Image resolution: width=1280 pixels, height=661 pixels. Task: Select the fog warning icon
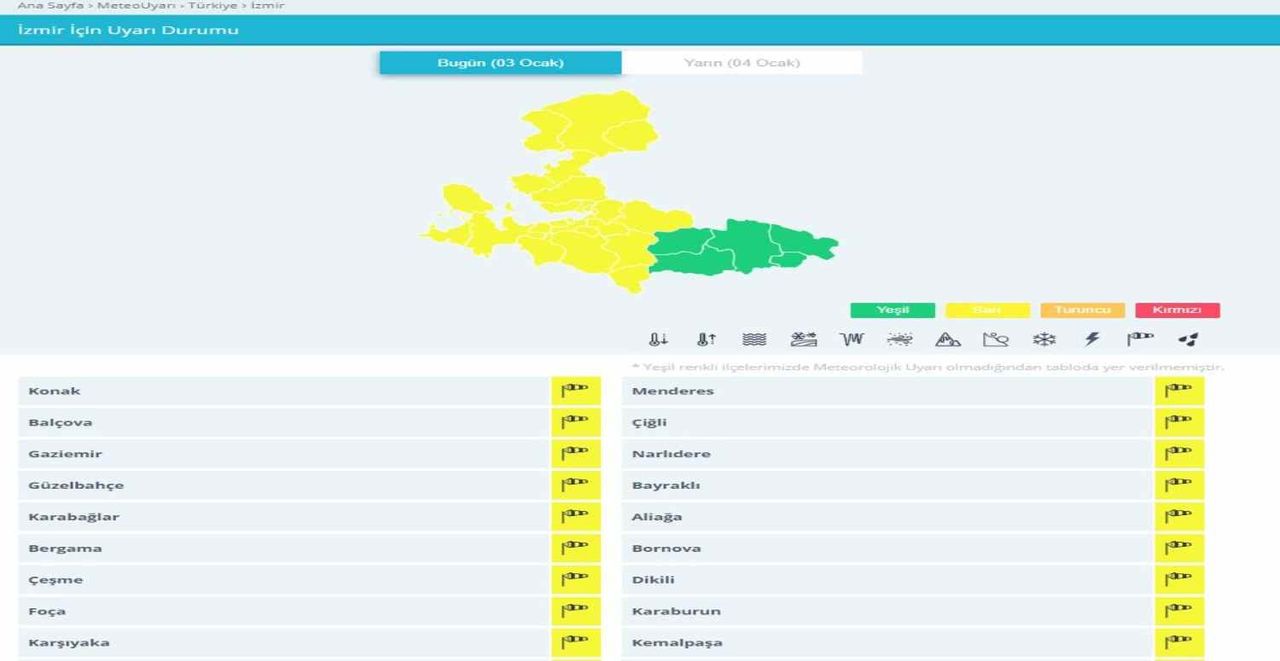pos(754,340)
